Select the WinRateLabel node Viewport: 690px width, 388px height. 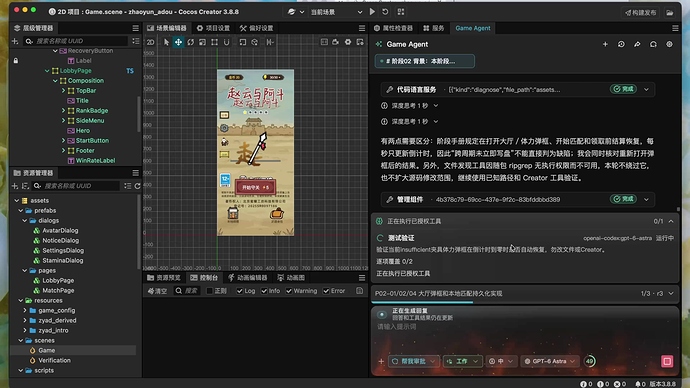tap(95, 161)
